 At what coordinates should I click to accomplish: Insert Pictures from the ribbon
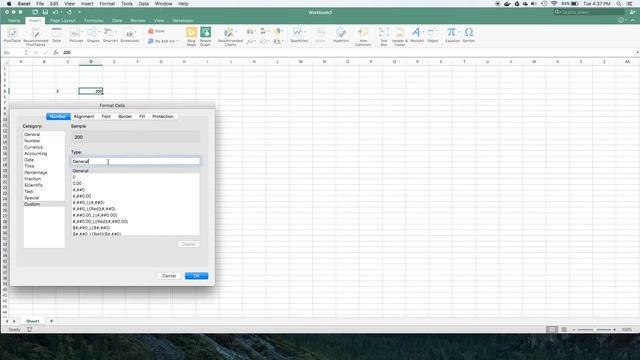[x=76, y=36]
